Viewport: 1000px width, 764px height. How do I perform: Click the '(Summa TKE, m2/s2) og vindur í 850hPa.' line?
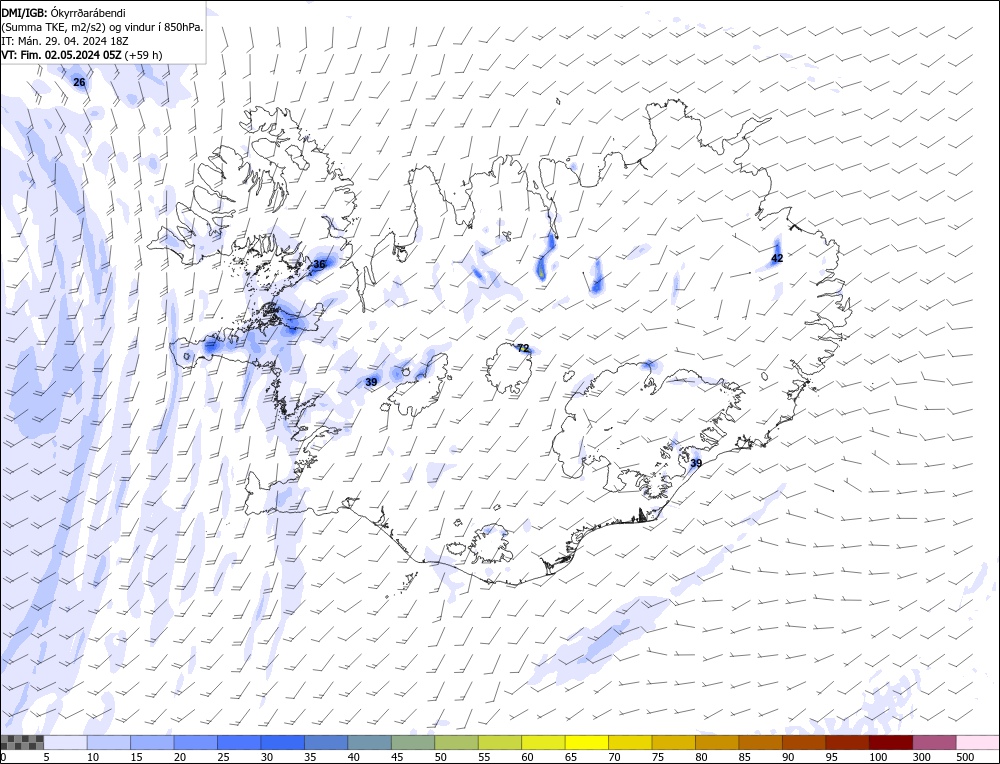coord(103,27)
